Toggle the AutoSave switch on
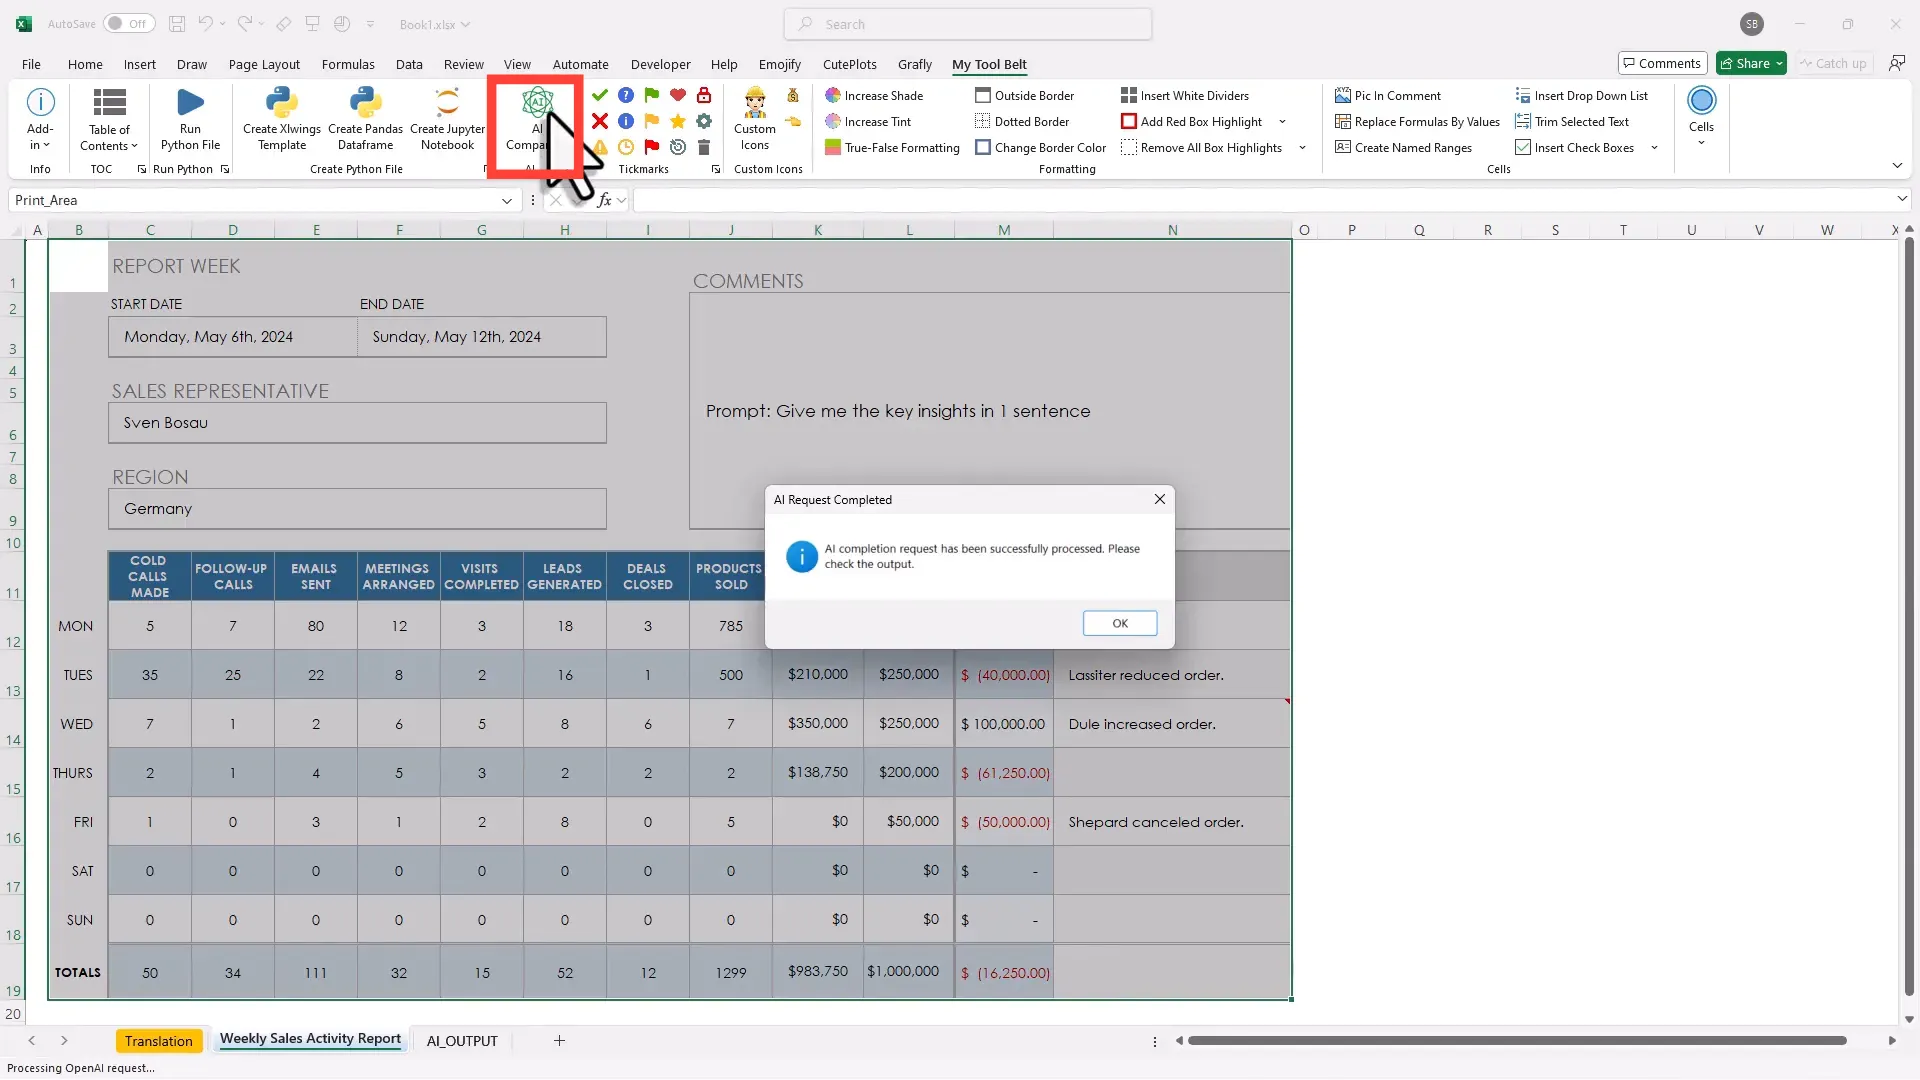This screenshot has height=1080, width=1920. pyautogui.click(x=128, y=23)
